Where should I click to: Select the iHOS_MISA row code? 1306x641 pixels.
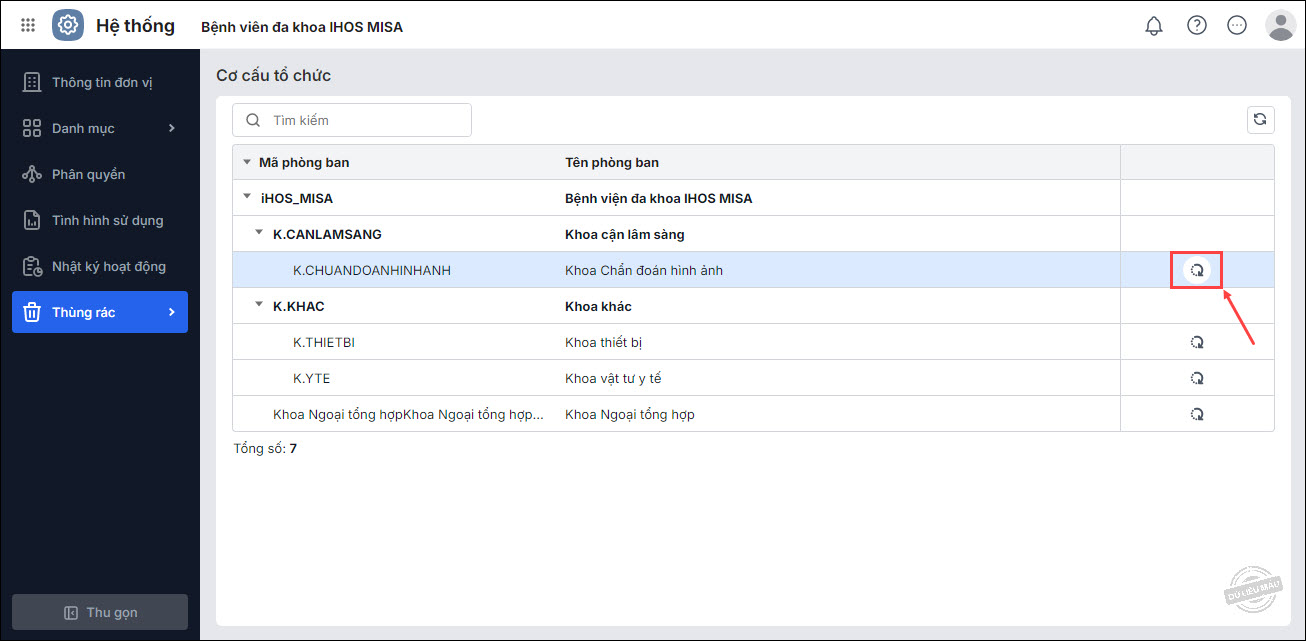coord(297,198)
